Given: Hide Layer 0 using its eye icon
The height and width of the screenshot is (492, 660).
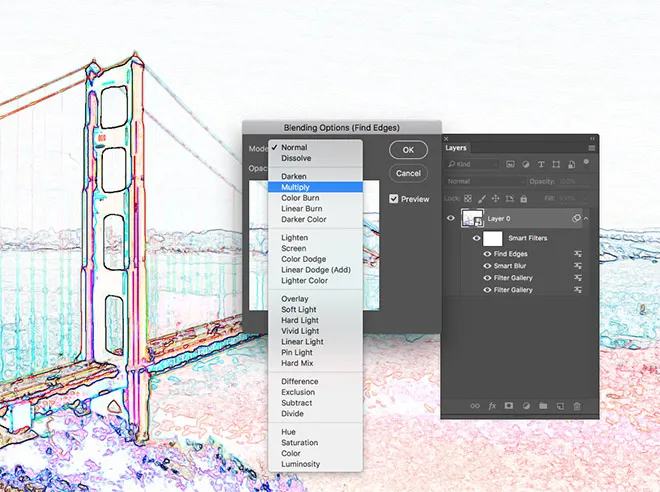Looking at the screenshot, I should click(451, 218).
